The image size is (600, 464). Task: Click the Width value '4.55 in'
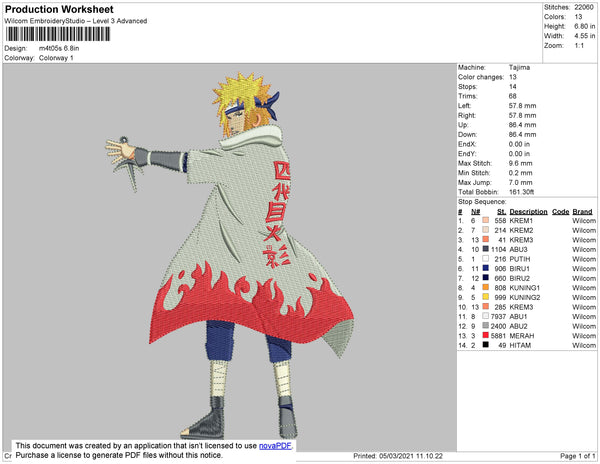pyautogui.click(x=585, y=36)
